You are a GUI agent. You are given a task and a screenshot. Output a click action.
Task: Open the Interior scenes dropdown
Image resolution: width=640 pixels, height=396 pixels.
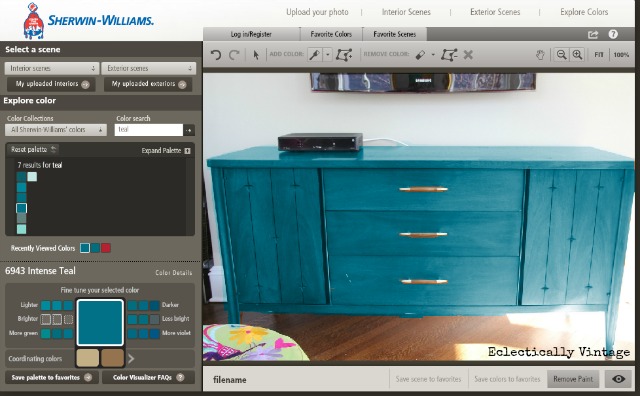[x=51, y=68]
